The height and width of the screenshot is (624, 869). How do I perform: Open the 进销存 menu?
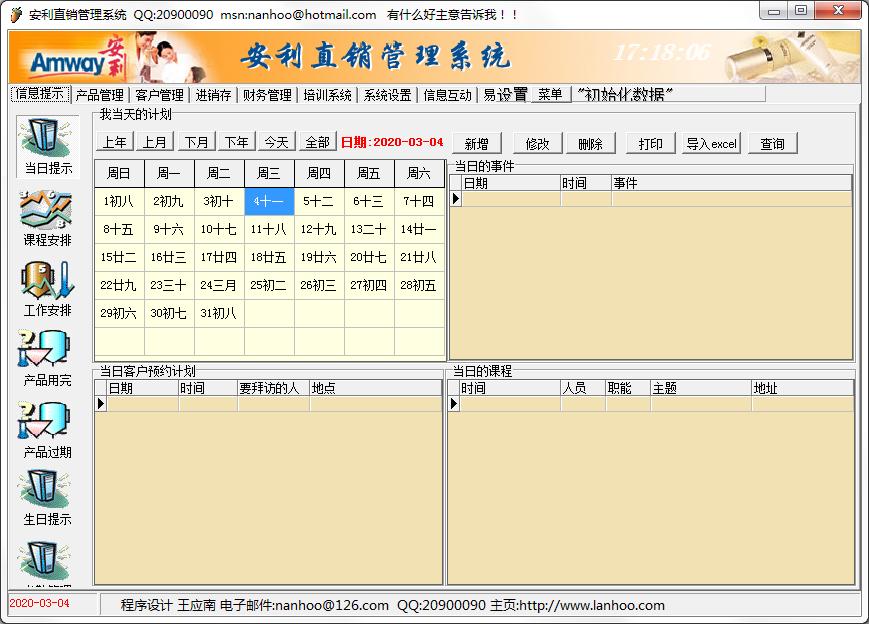click(x=213, y=95)
